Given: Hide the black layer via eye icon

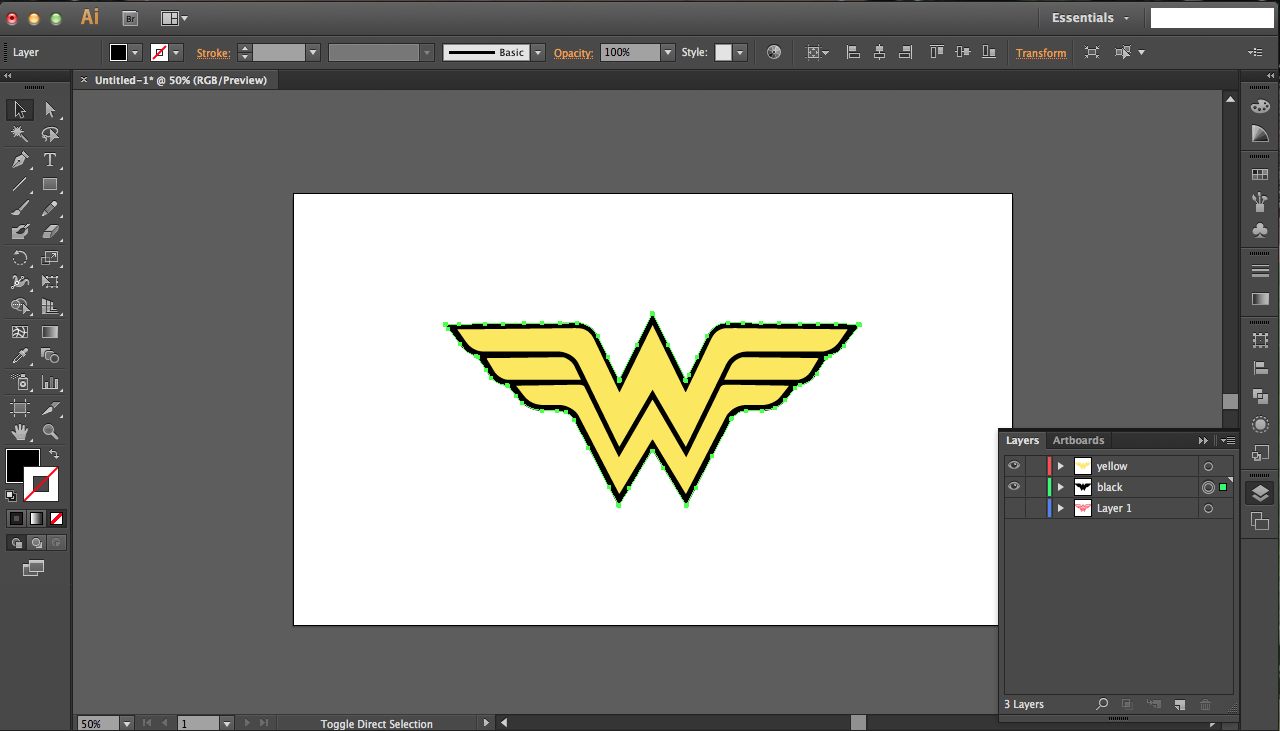Looking at the screenshot, I should [x=1014, y=487].
